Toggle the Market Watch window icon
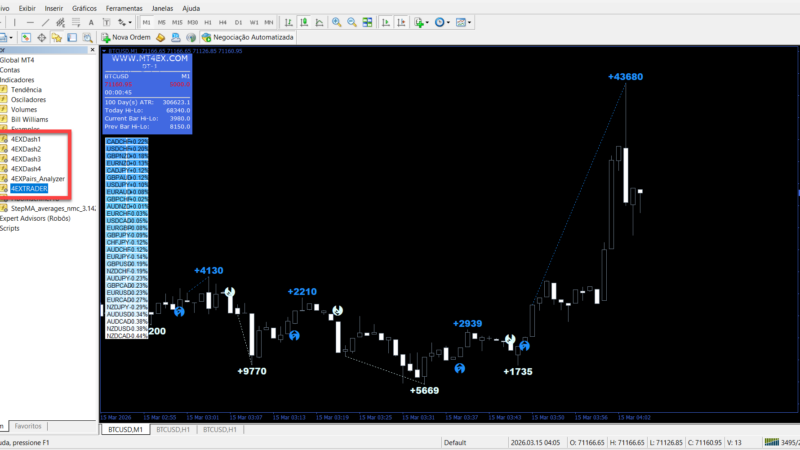The height and width of the screenshot is (450, 800). [26, 37]
